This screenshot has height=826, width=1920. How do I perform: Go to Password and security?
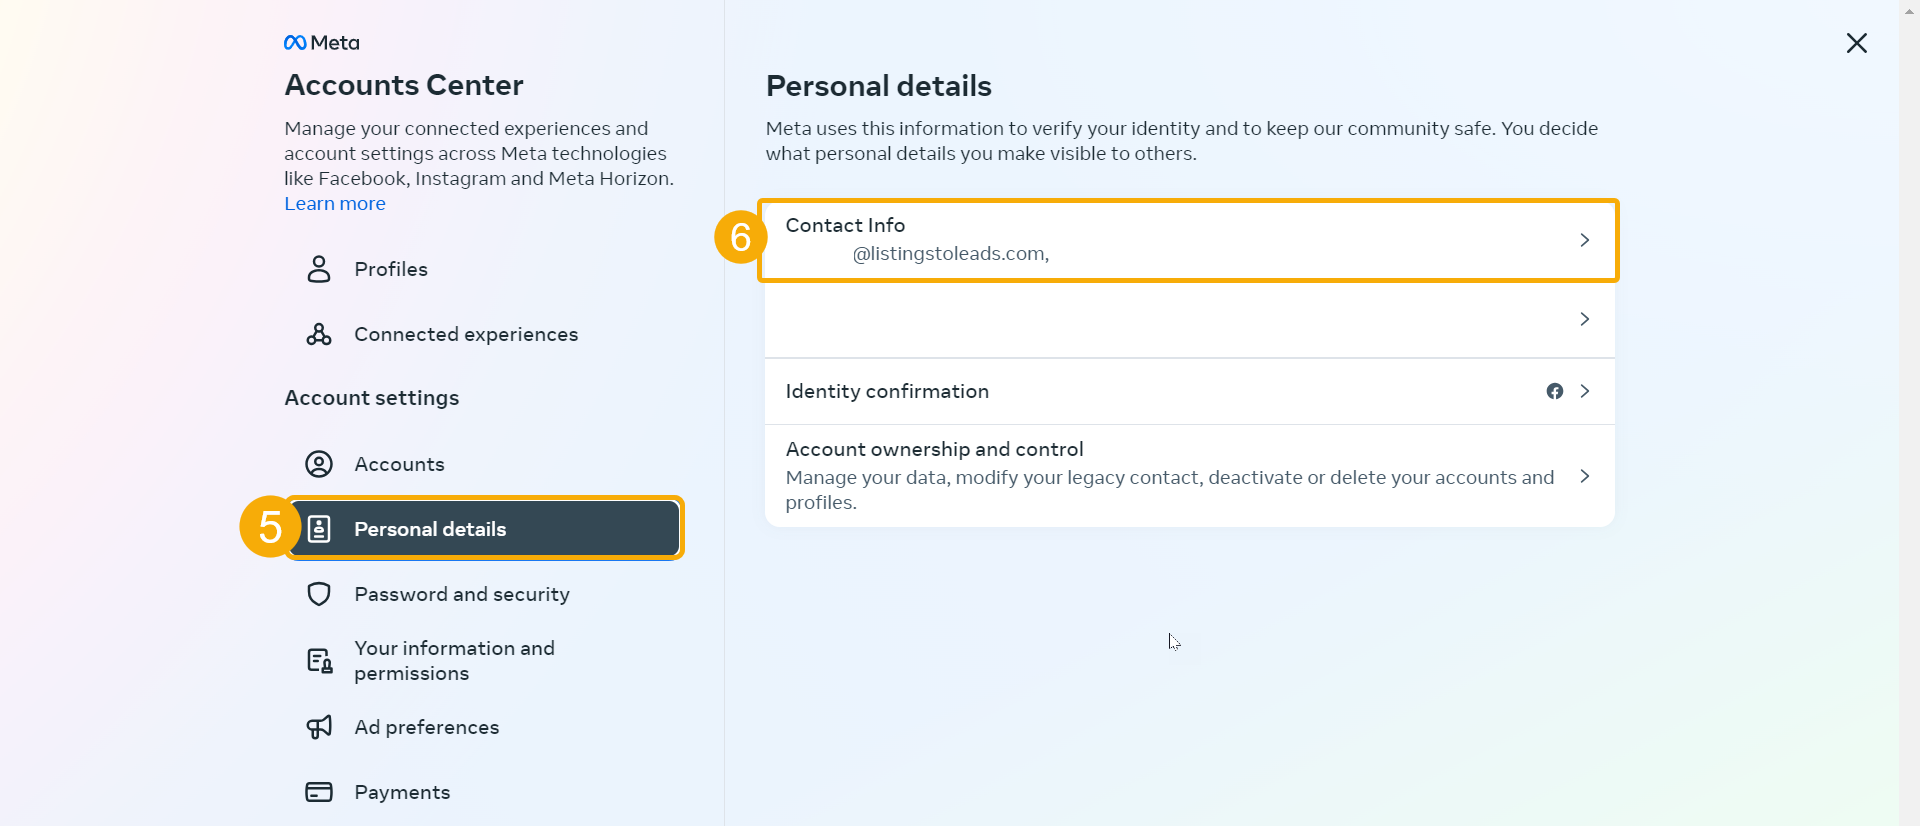[x=462, y=594]
